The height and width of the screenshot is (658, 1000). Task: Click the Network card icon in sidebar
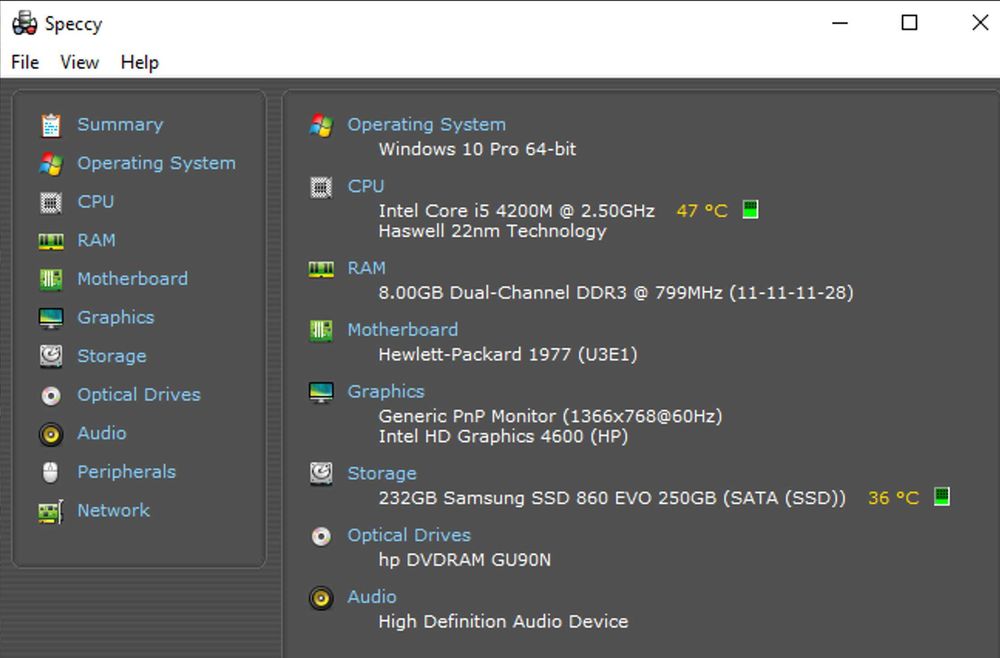tap(51, 511)
